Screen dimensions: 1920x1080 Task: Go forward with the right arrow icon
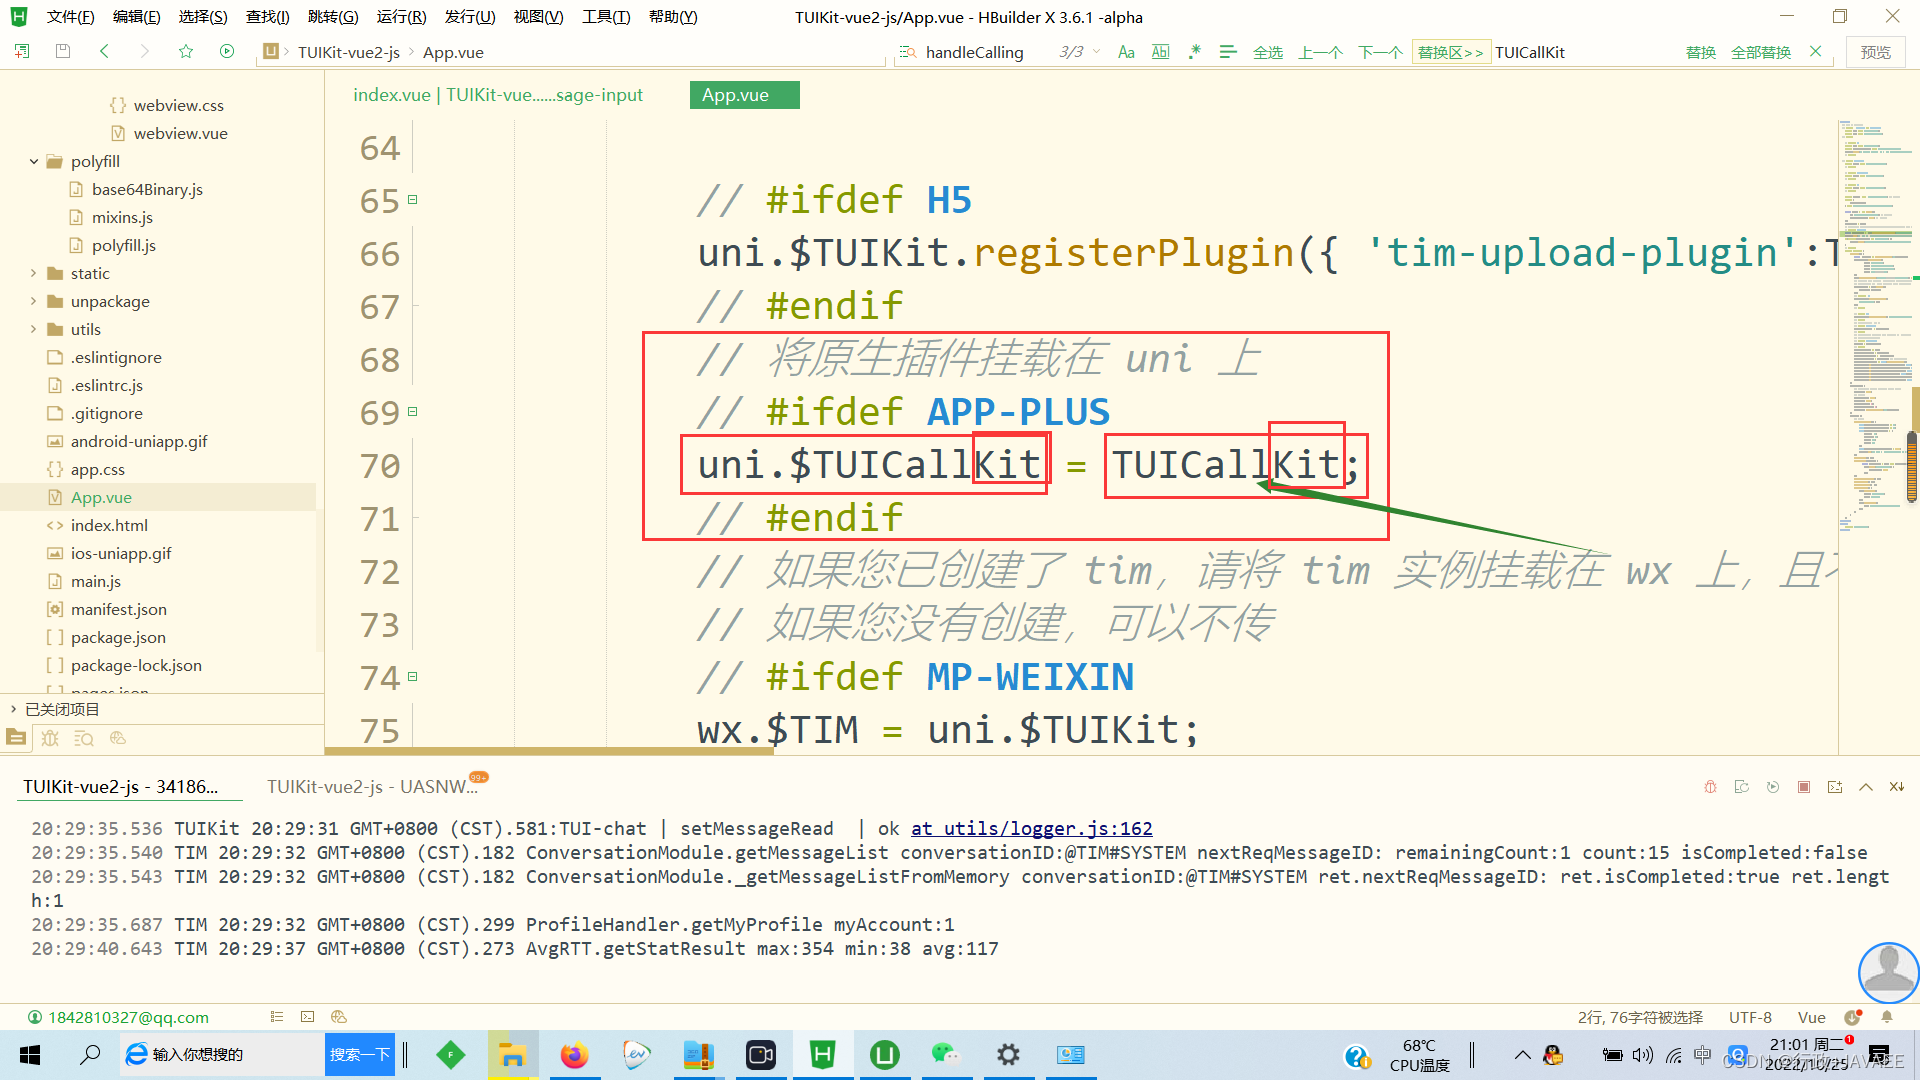[x=145, y=51]
